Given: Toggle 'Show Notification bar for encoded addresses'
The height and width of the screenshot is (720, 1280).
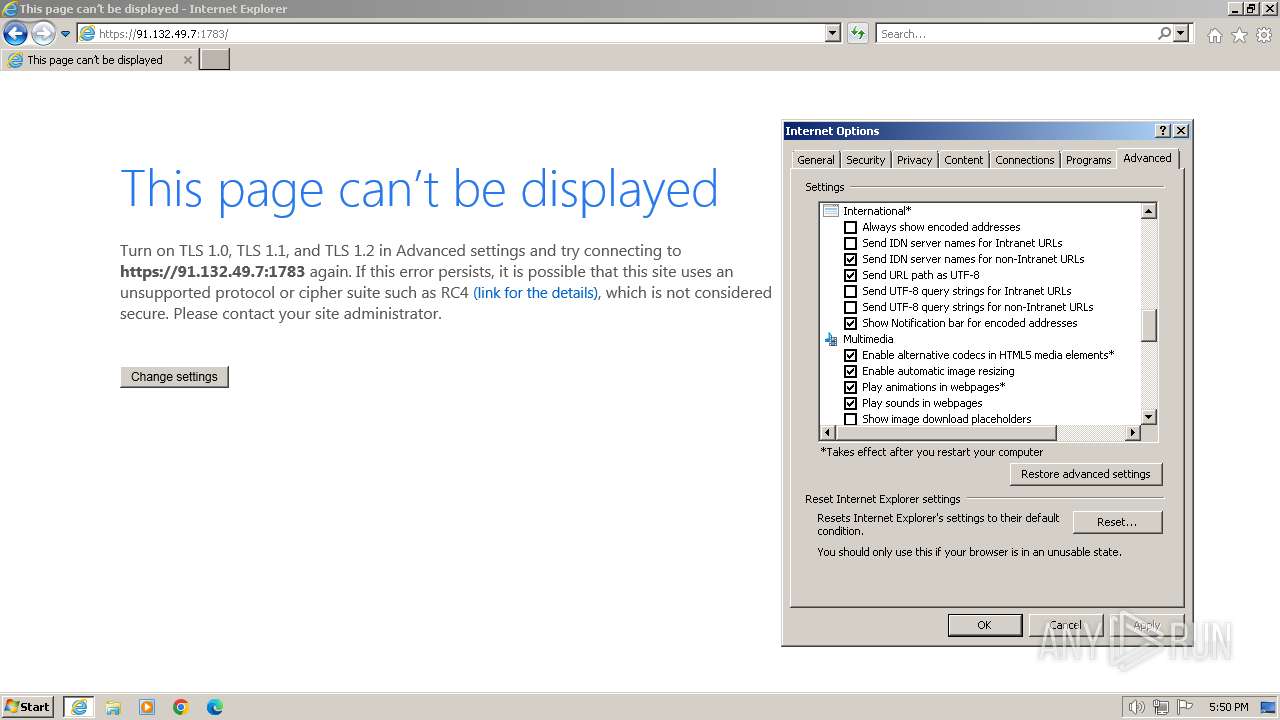Looking at the screenshot, I should (850, 323).
